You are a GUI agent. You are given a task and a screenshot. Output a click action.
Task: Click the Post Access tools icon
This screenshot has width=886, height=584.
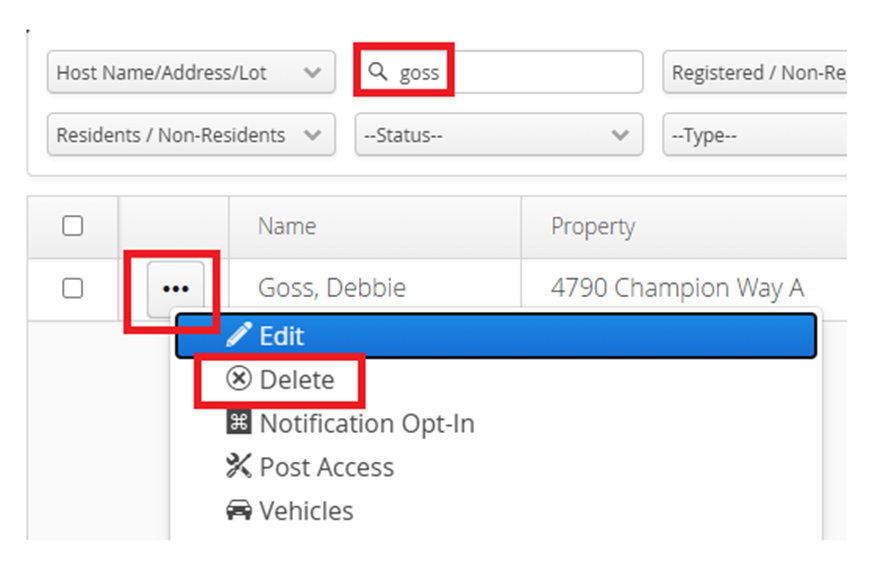[238, 466]
